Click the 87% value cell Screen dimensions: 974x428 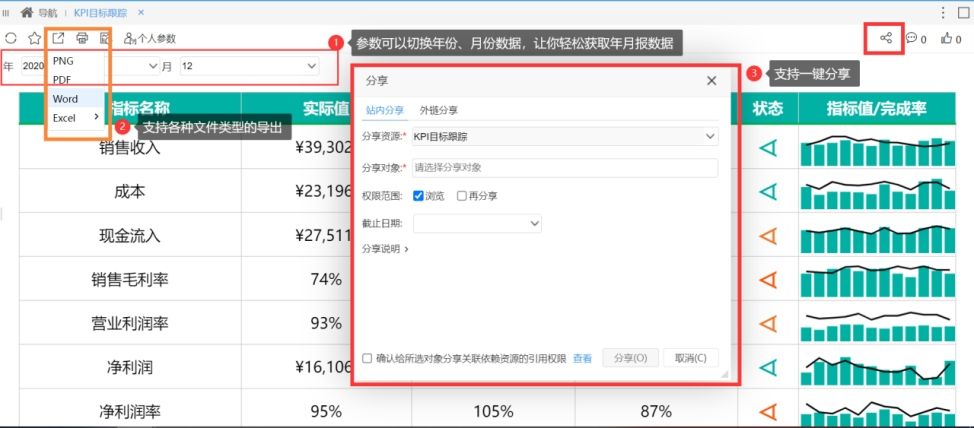point(656,412)
